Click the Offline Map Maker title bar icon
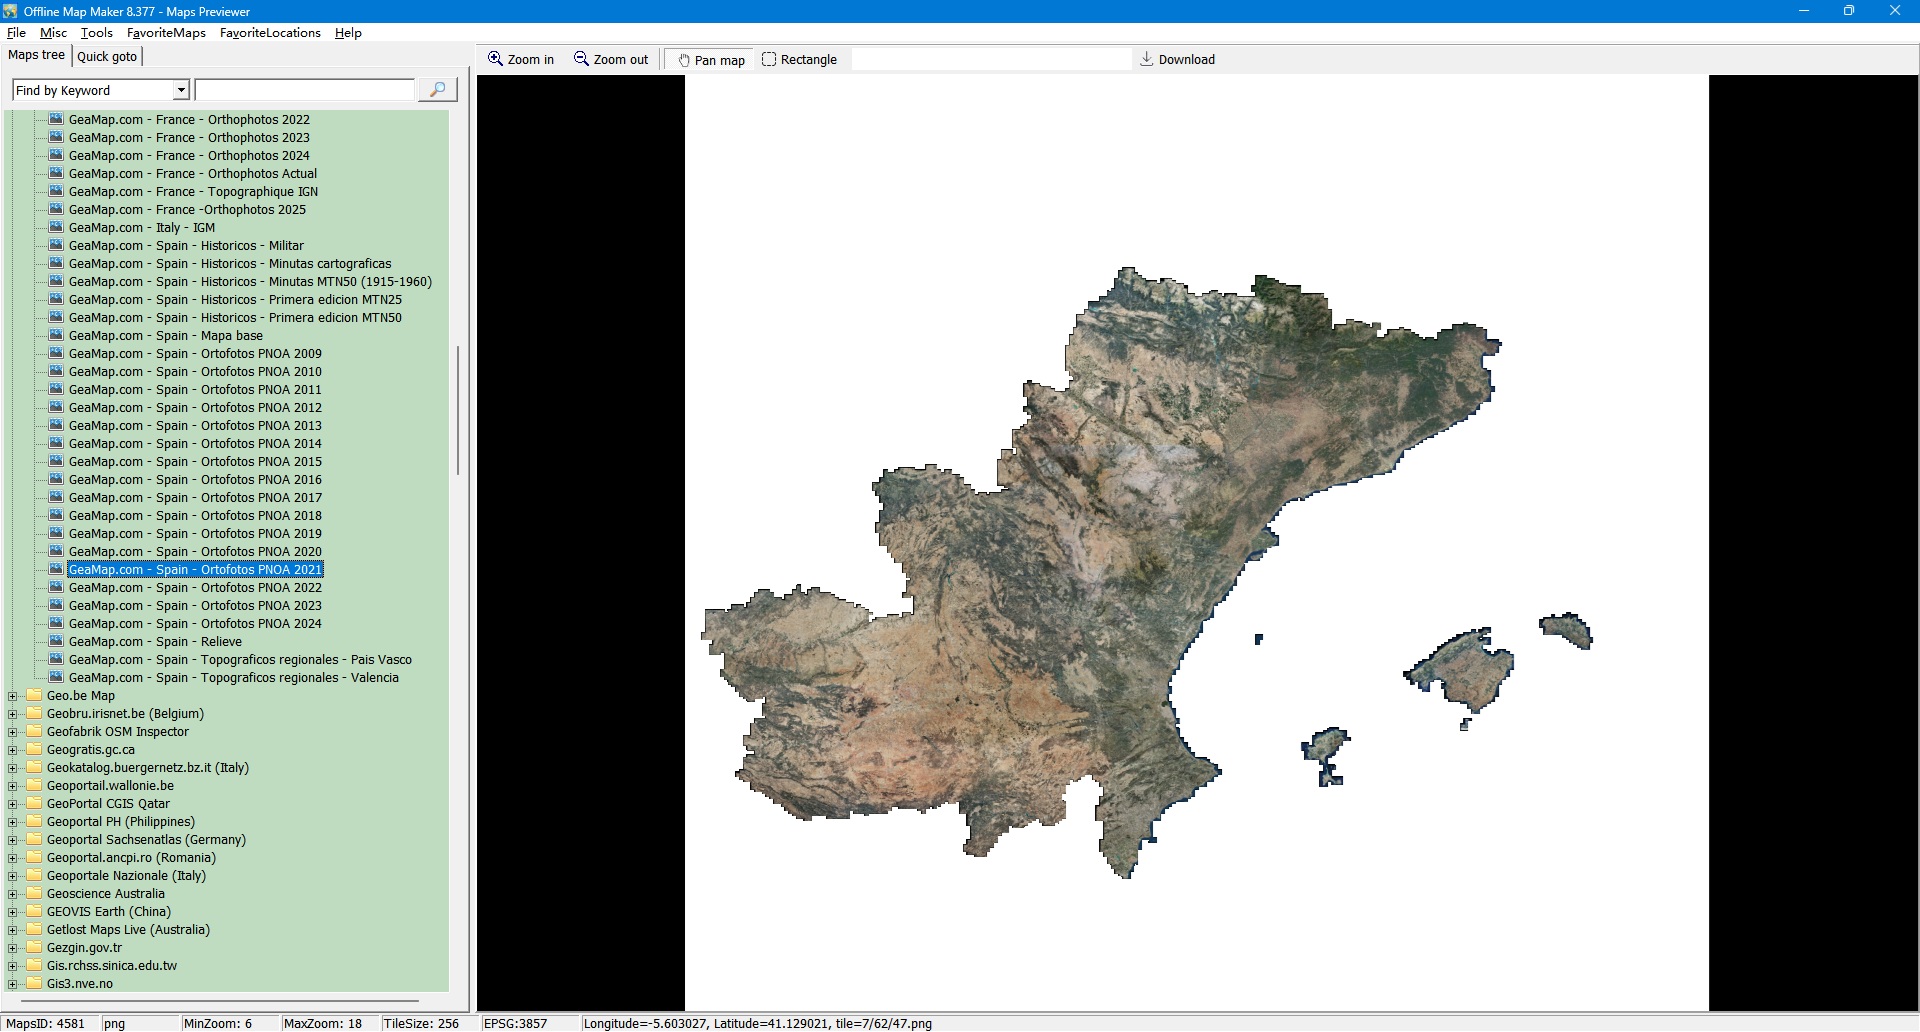Viewport: 1920px width, 1032px height. 10,11
